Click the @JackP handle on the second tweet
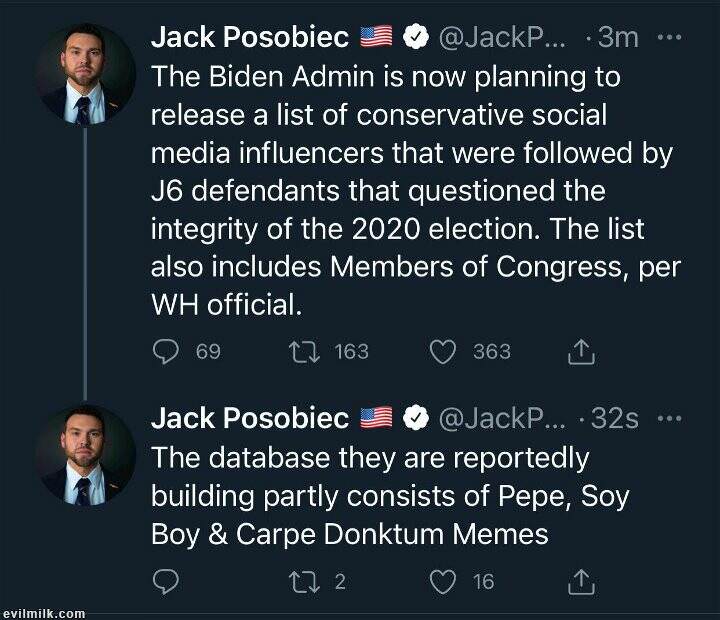Screen dimensions: 720x620 pos(502,418)
